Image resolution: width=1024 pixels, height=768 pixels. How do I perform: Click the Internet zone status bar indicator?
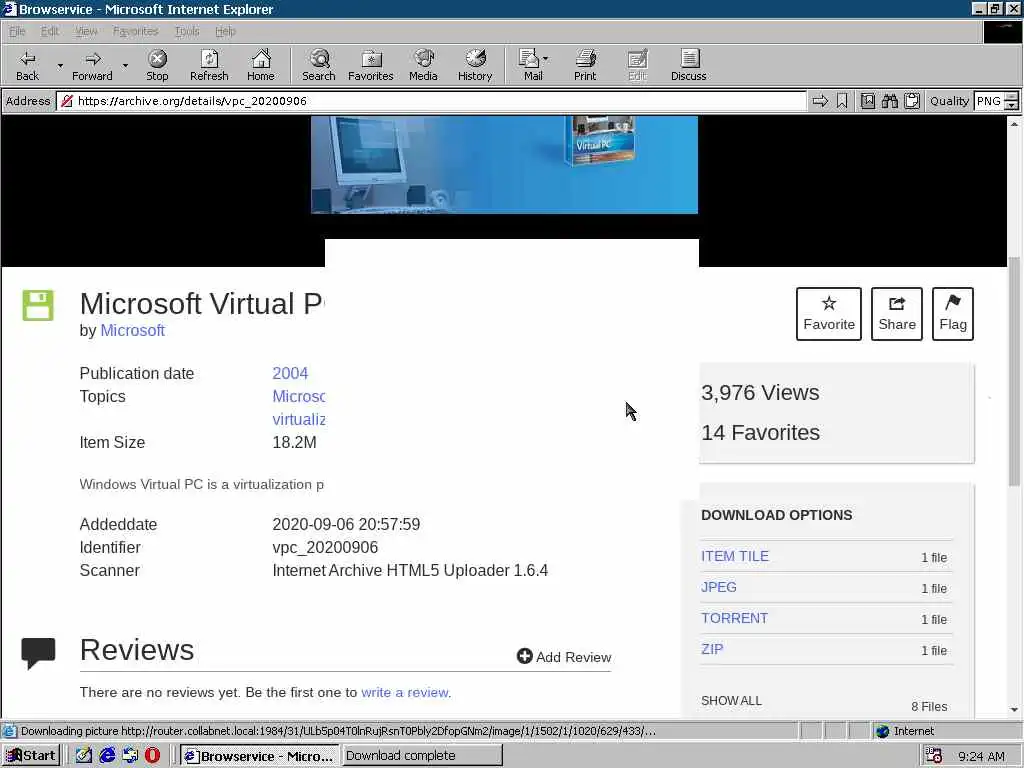click(x=905, y=731)
